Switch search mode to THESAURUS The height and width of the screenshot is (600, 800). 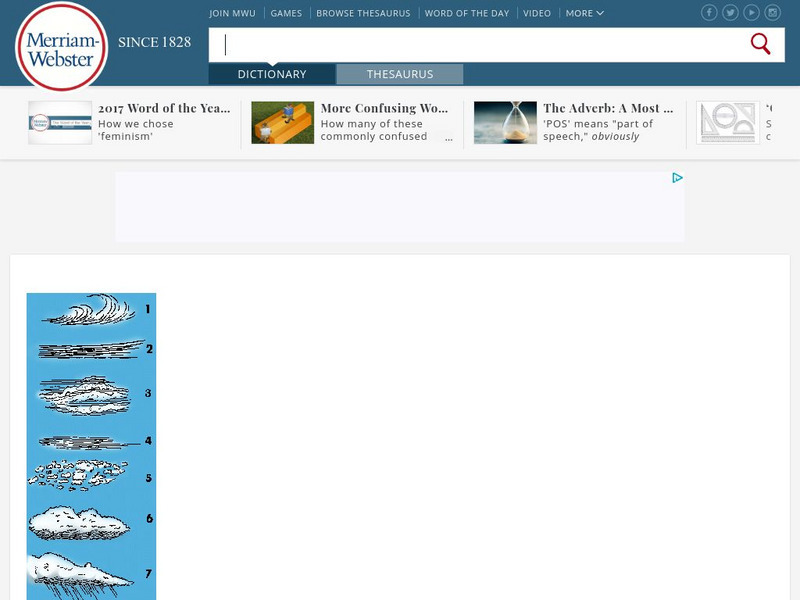pyautogui.click(x=400, y=74)
